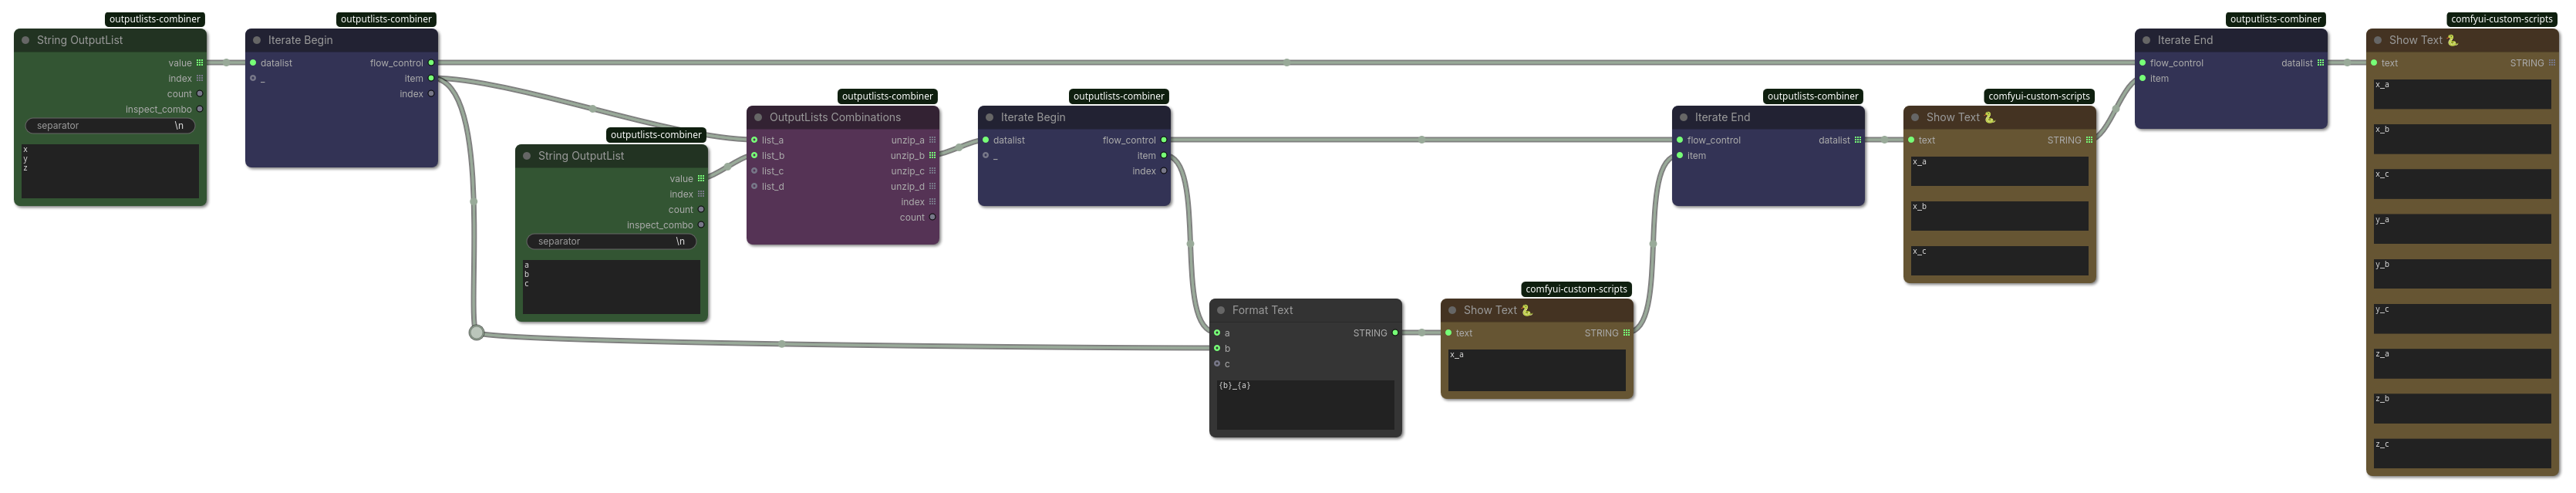Select input socket c on Format Text
Viewport: 2576px width, 493px height.
click(x=1217, y=364)
